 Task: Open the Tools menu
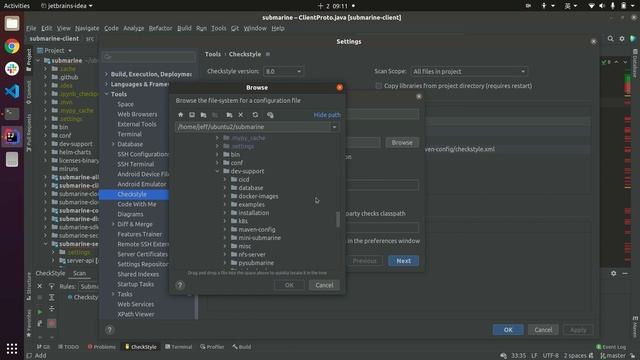[218, 28]
